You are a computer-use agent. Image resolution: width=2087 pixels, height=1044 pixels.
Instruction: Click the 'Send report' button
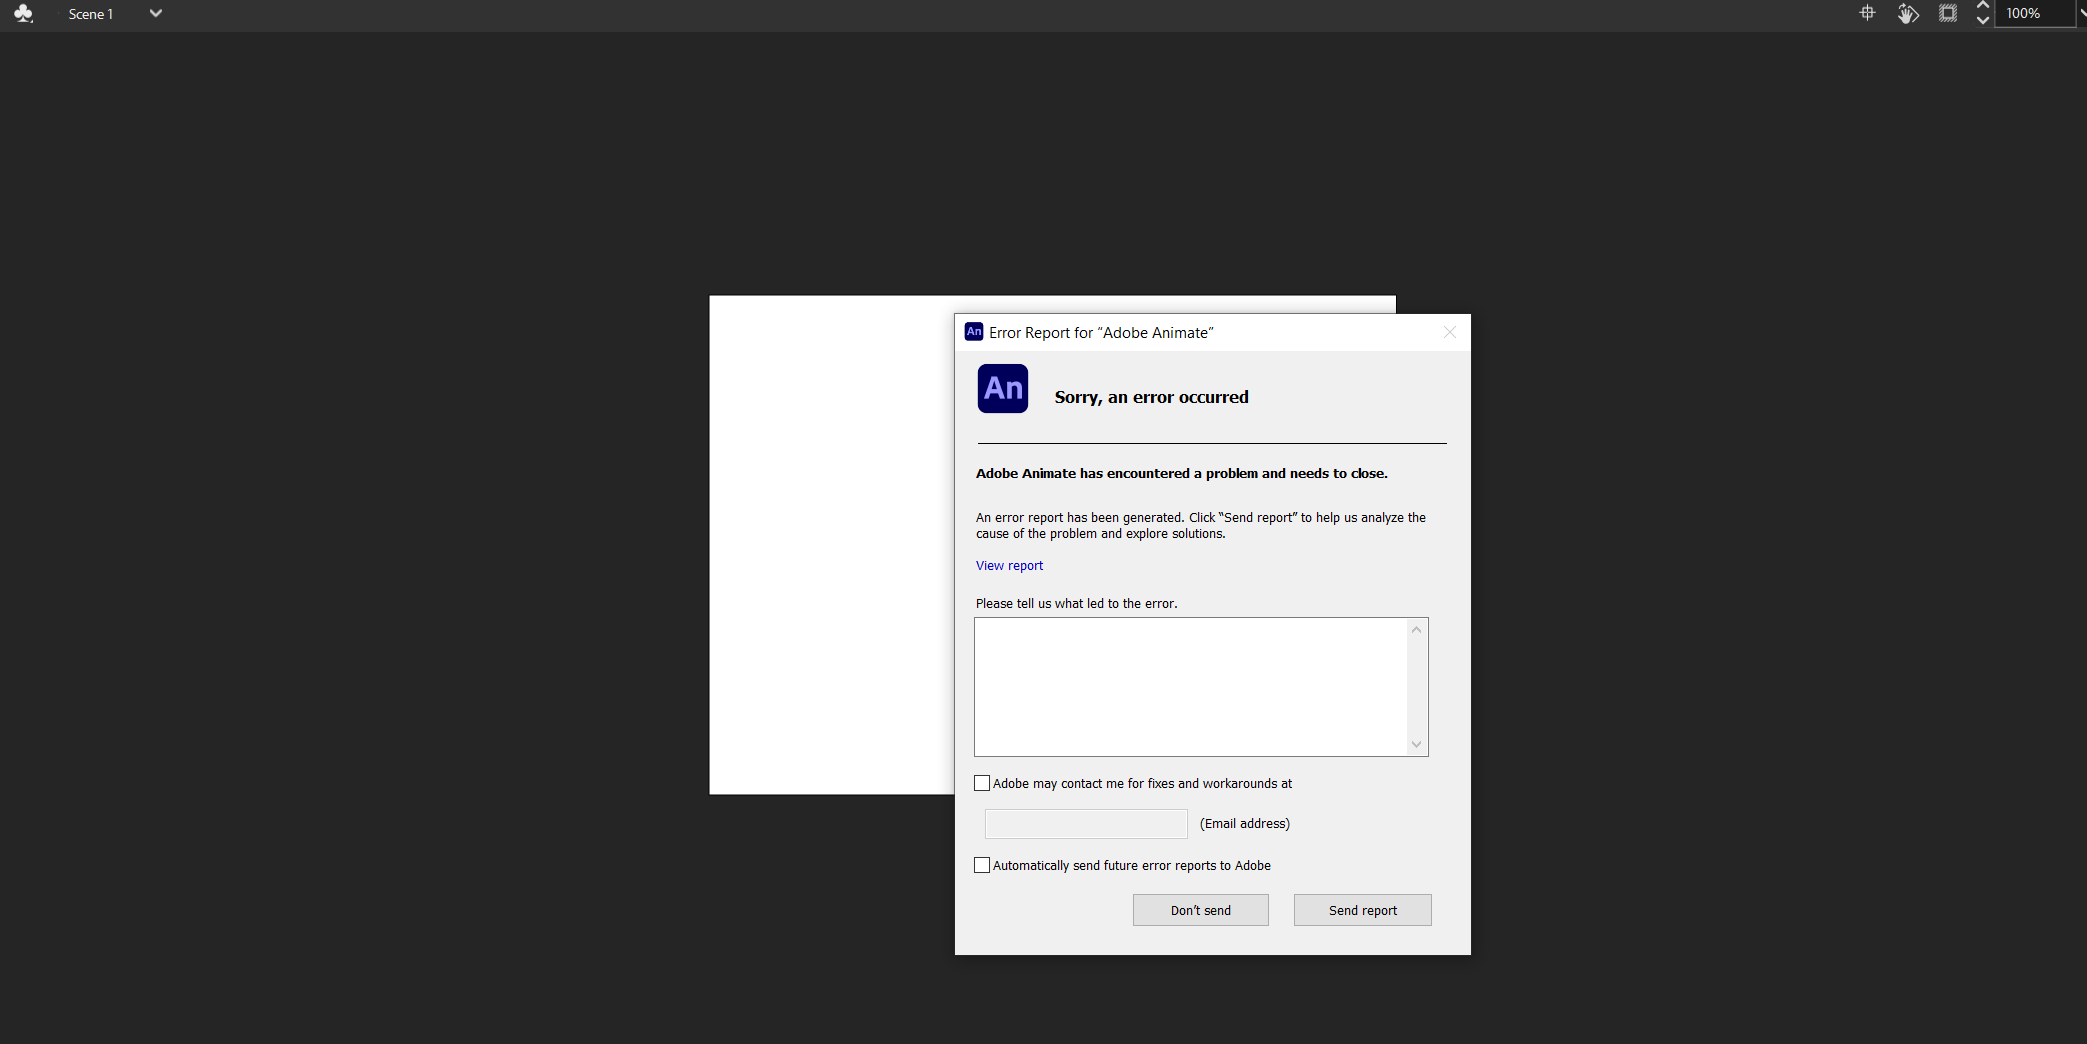(x=1362, y=910)
